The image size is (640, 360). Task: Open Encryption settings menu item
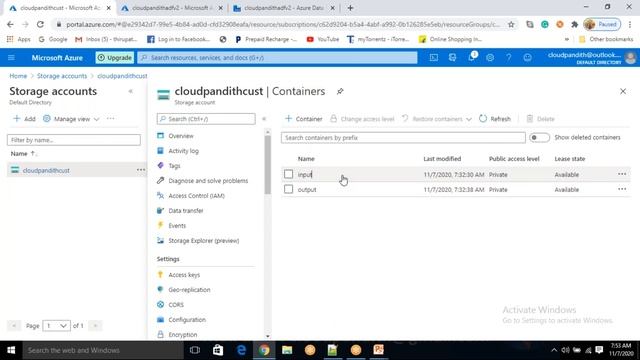pyautogui.click(x=182, y=335)
